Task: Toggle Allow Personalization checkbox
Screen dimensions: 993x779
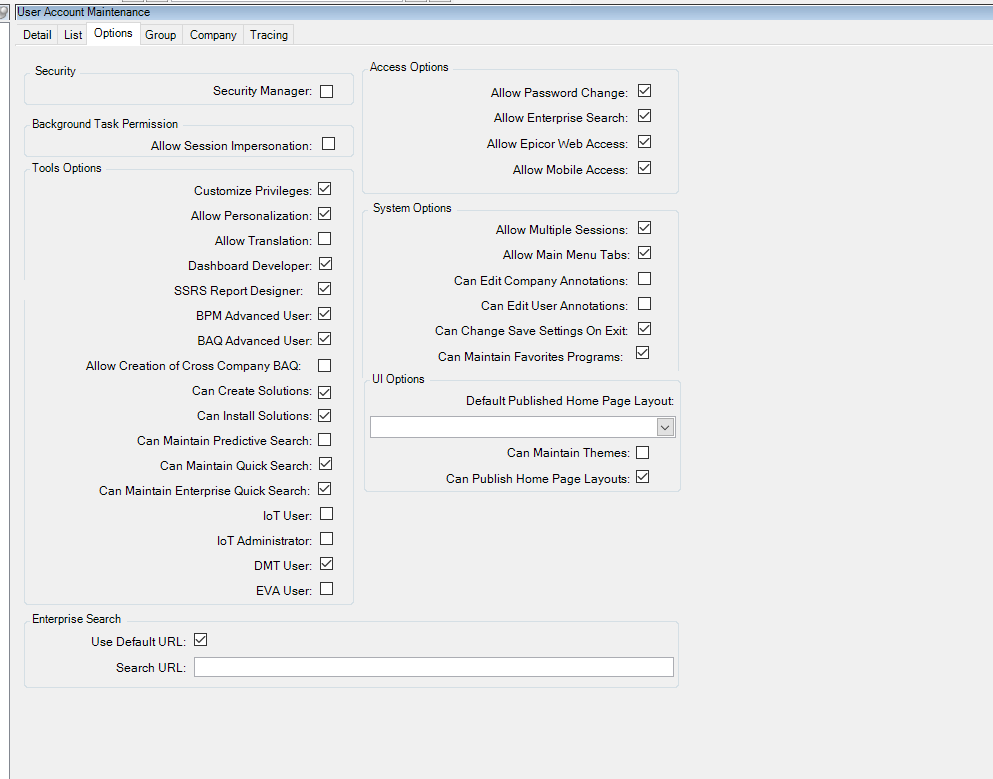Action: tap(325, 214)
